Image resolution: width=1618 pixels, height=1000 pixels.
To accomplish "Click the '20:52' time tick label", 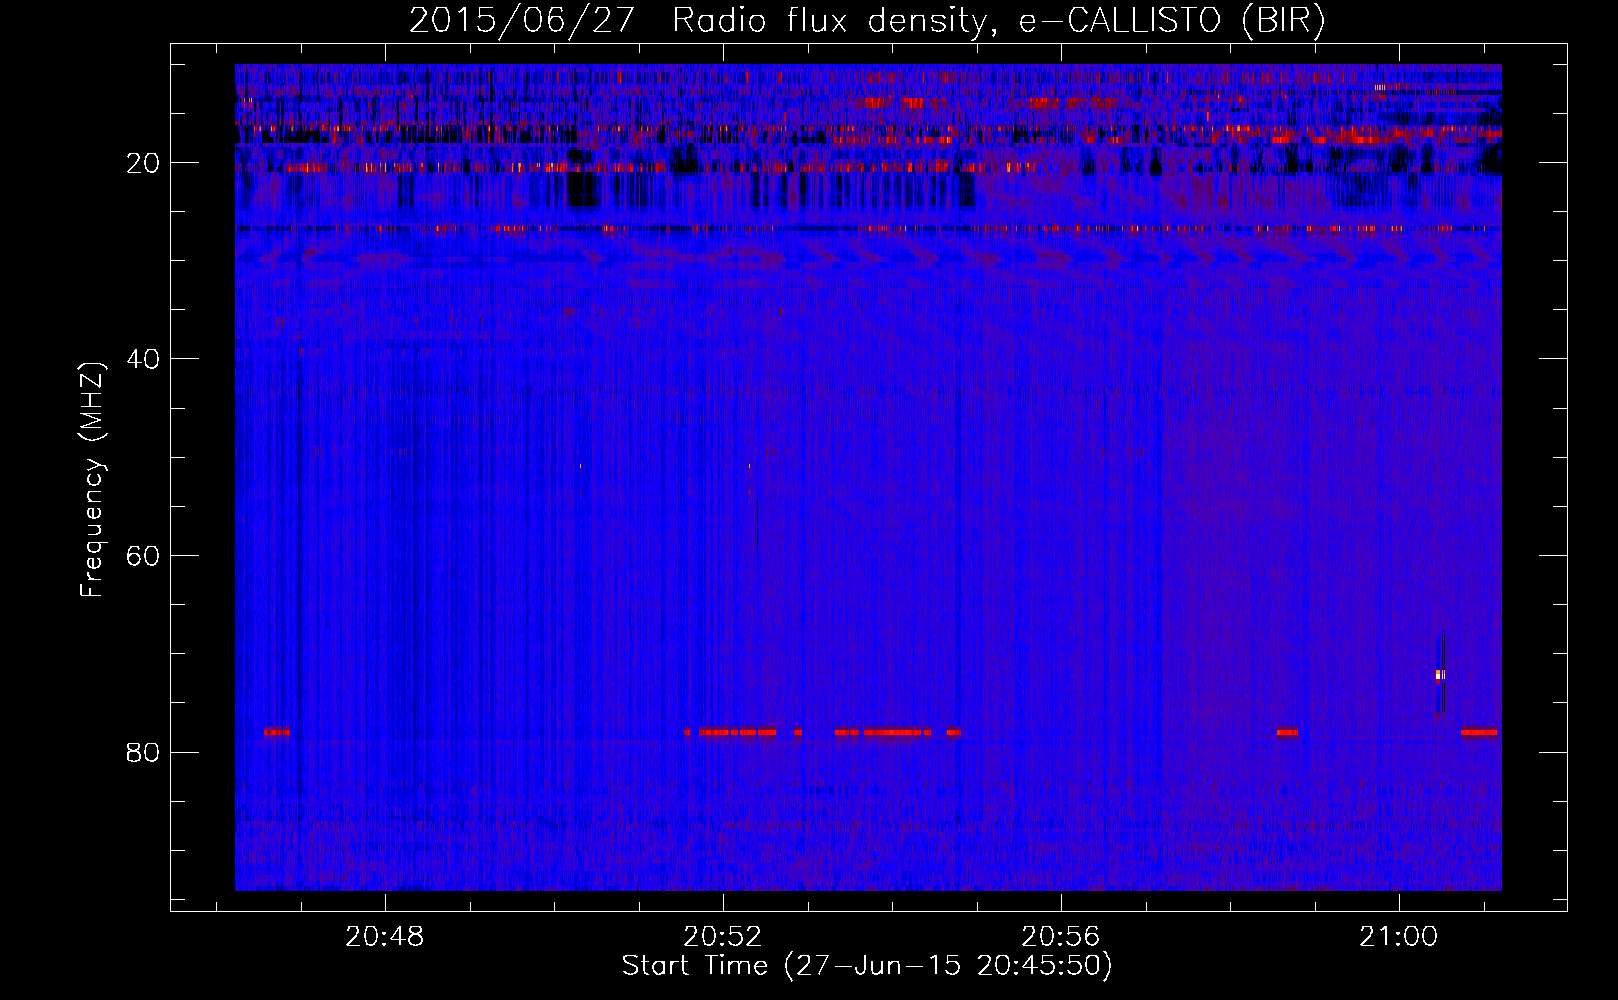I will [x=722, y=937].
